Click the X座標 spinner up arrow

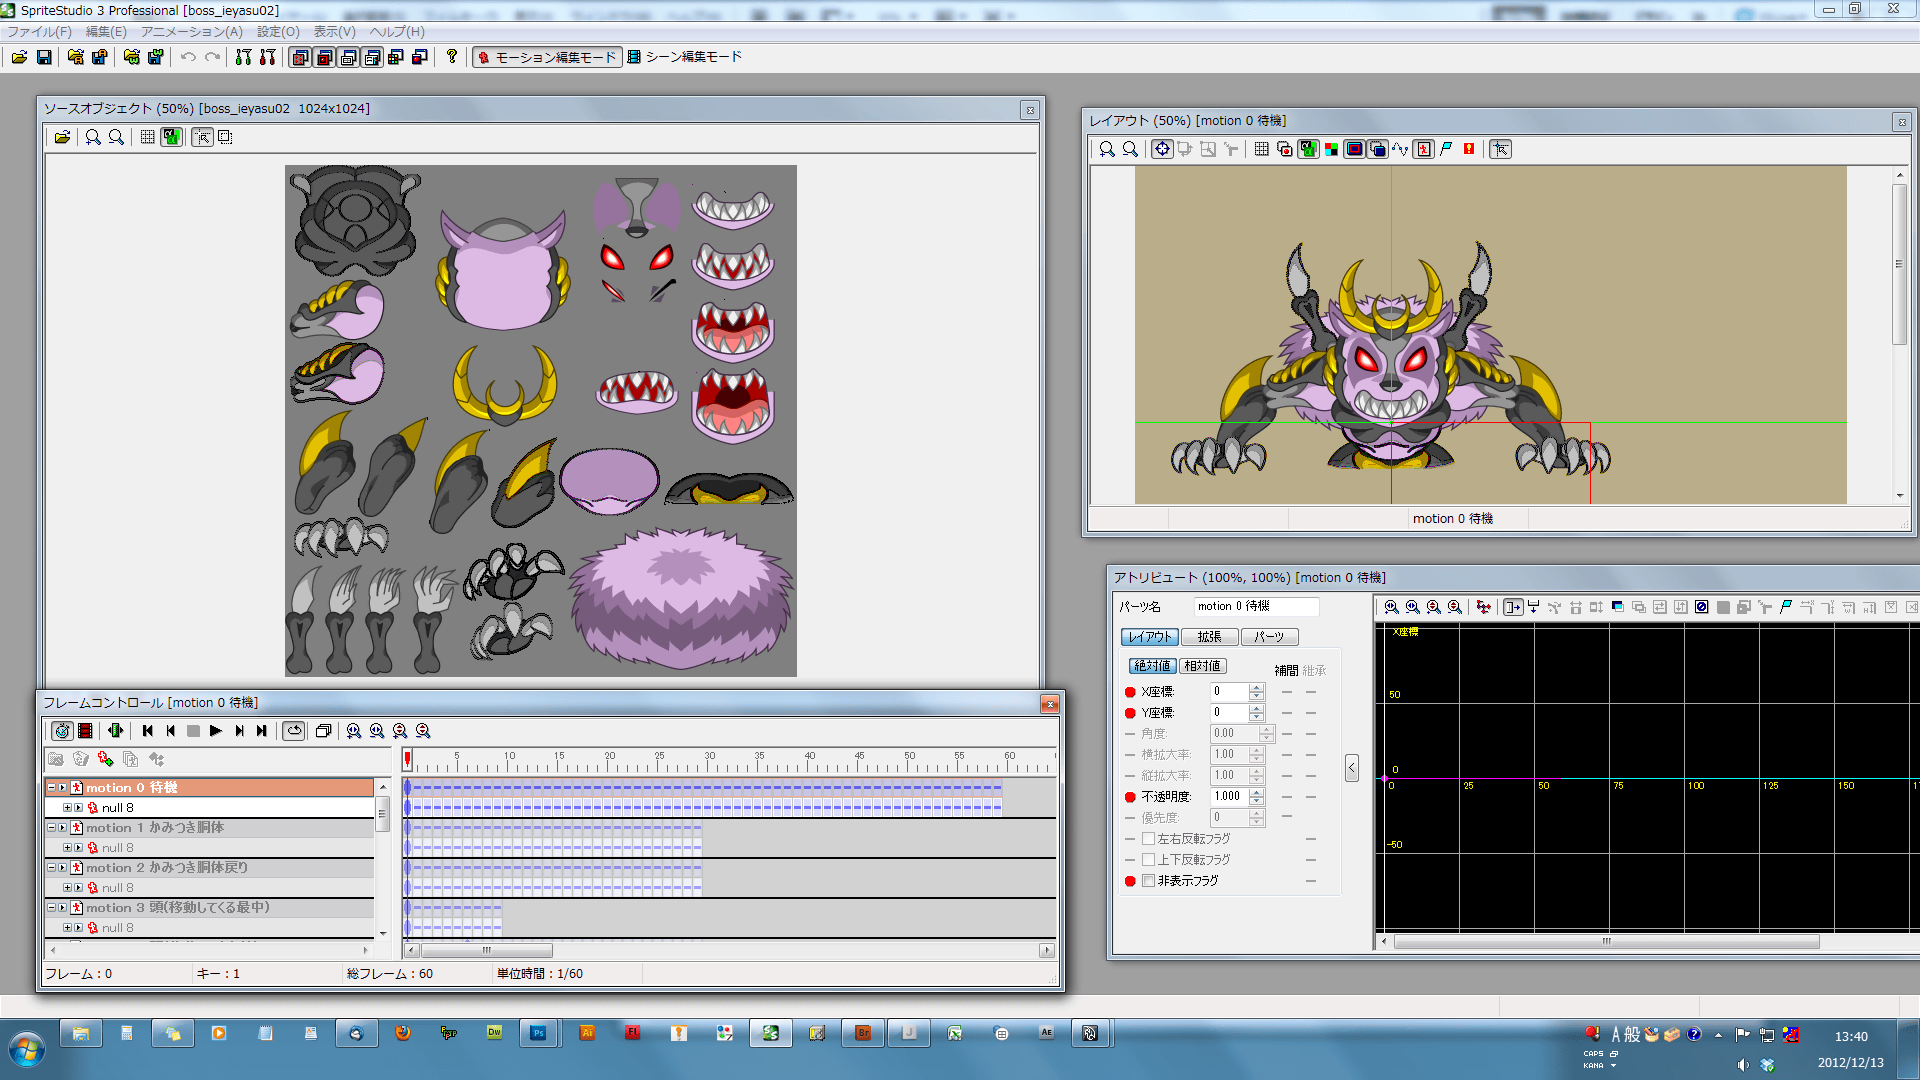click(1257, 687)
